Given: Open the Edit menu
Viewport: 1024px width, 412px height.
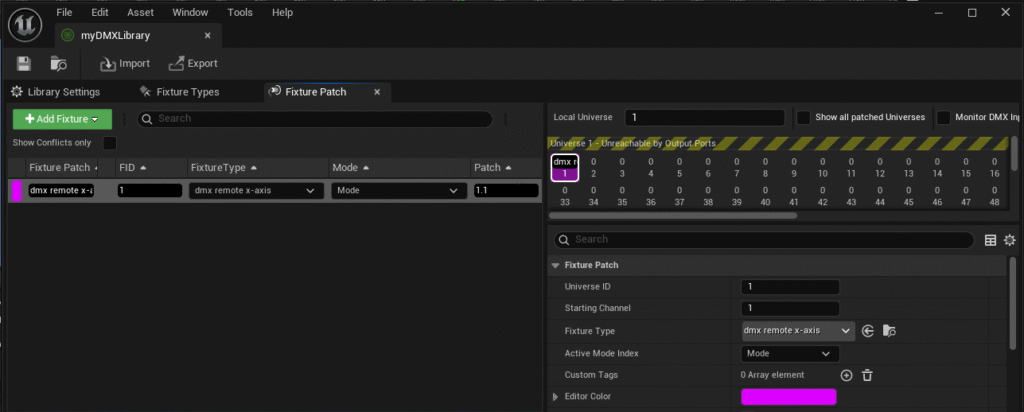Looking at the screenshot, I should [x=99, y=12].
